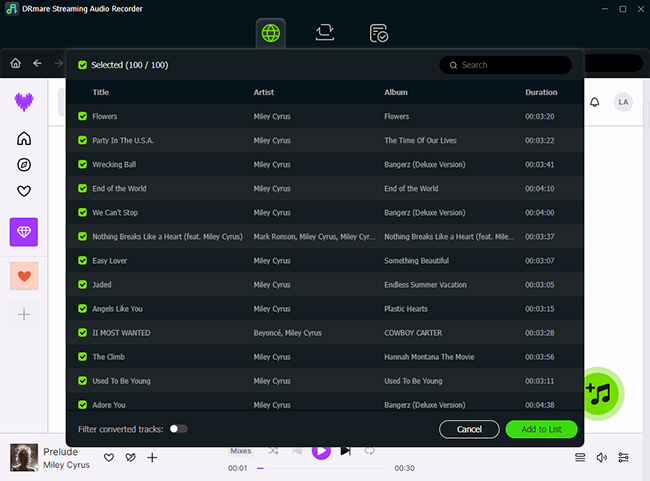Skip to the next track
Screen dimensions: 650x481
pyautogui.click(x=346, y=451)
